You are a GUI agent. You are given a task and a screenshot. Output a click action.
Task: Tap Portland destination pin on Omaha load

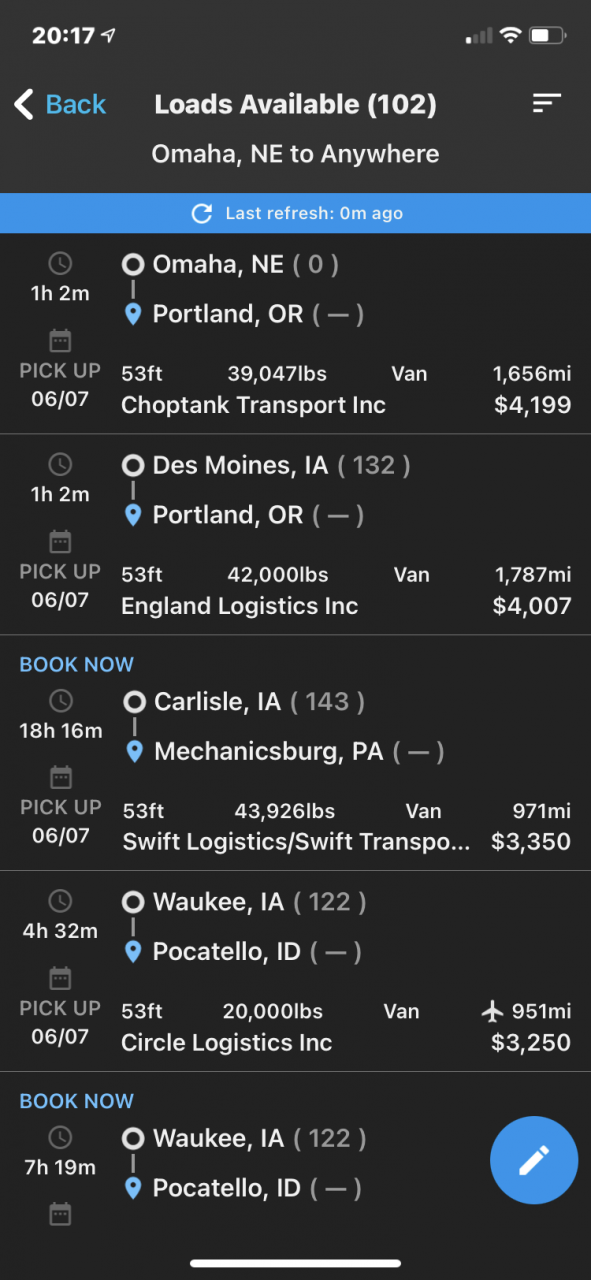point(133,314)
